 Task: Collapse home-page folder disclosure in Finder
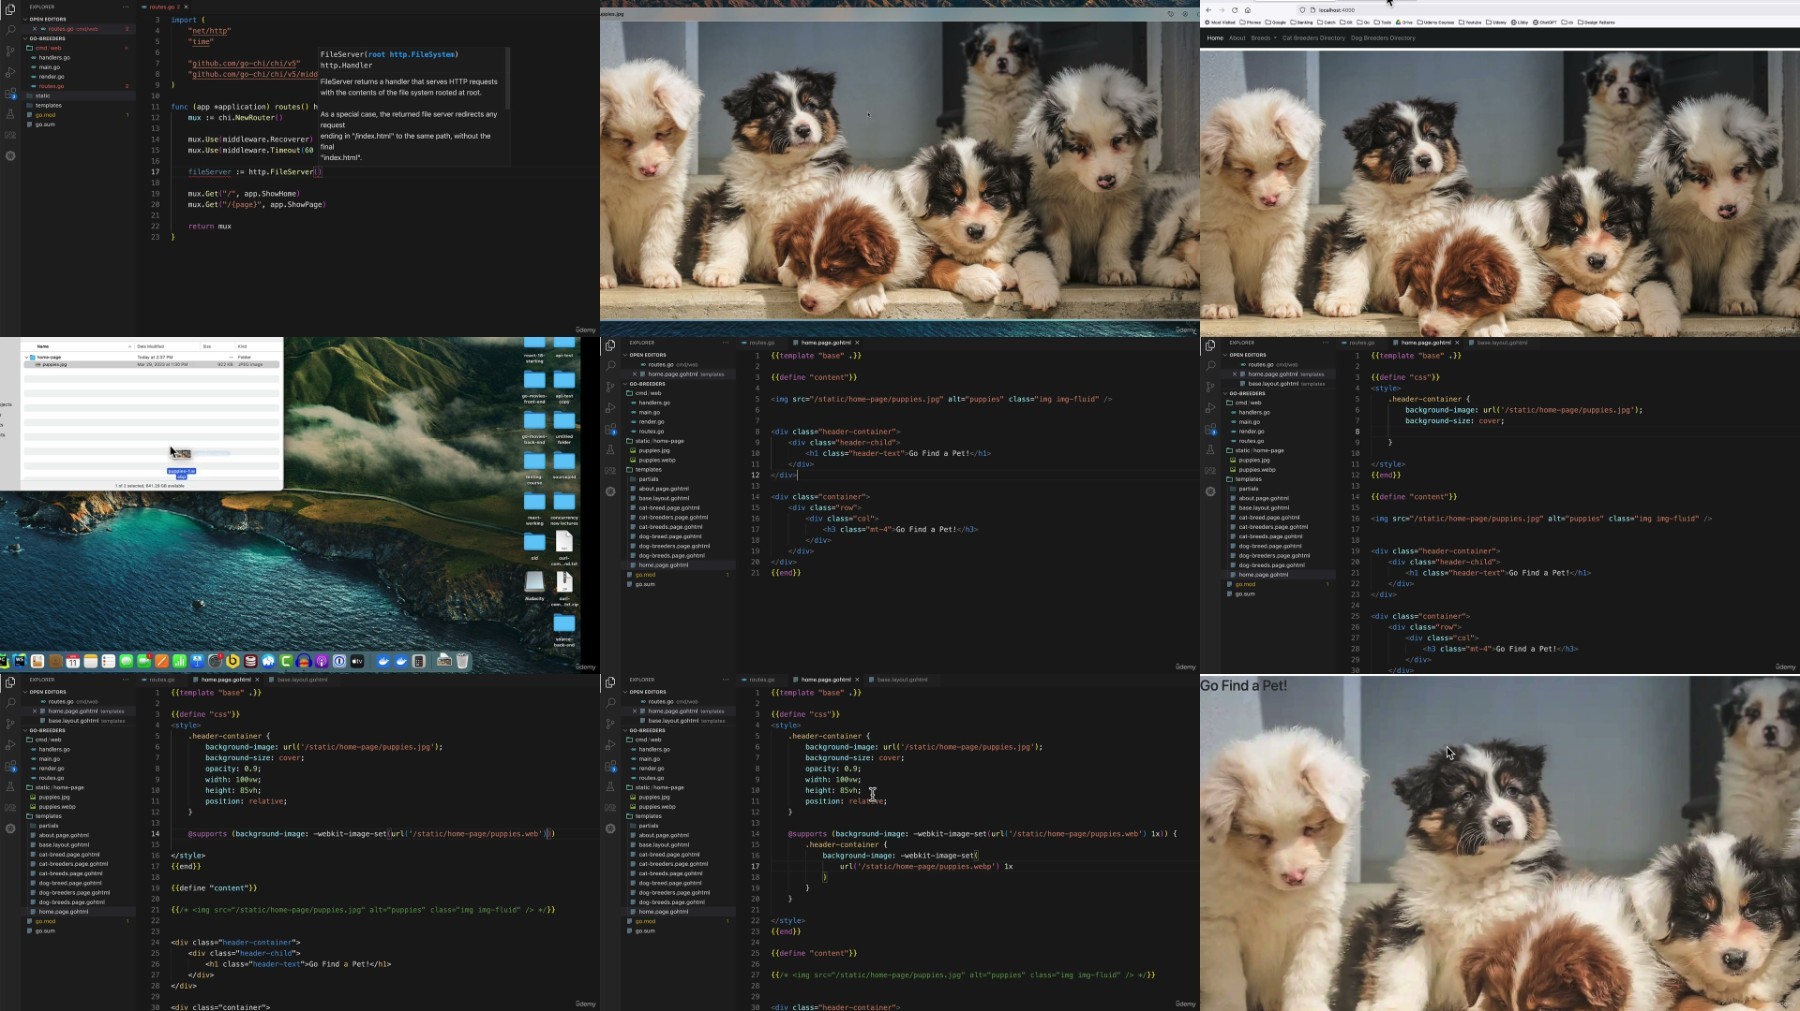28,357
